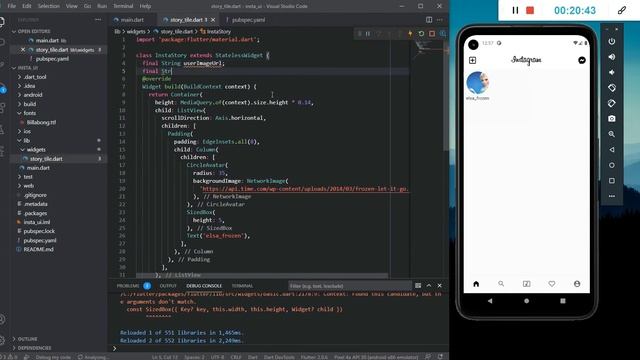Open messenger icon in Instagram app header
640x360 pixels.
point(582,60)
